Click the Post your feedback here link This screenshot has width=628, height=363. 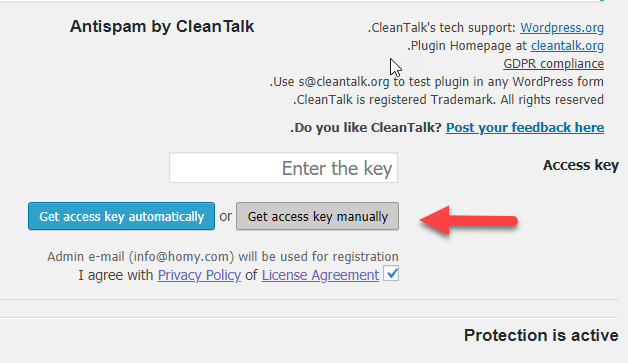click(x=525, y=127)
